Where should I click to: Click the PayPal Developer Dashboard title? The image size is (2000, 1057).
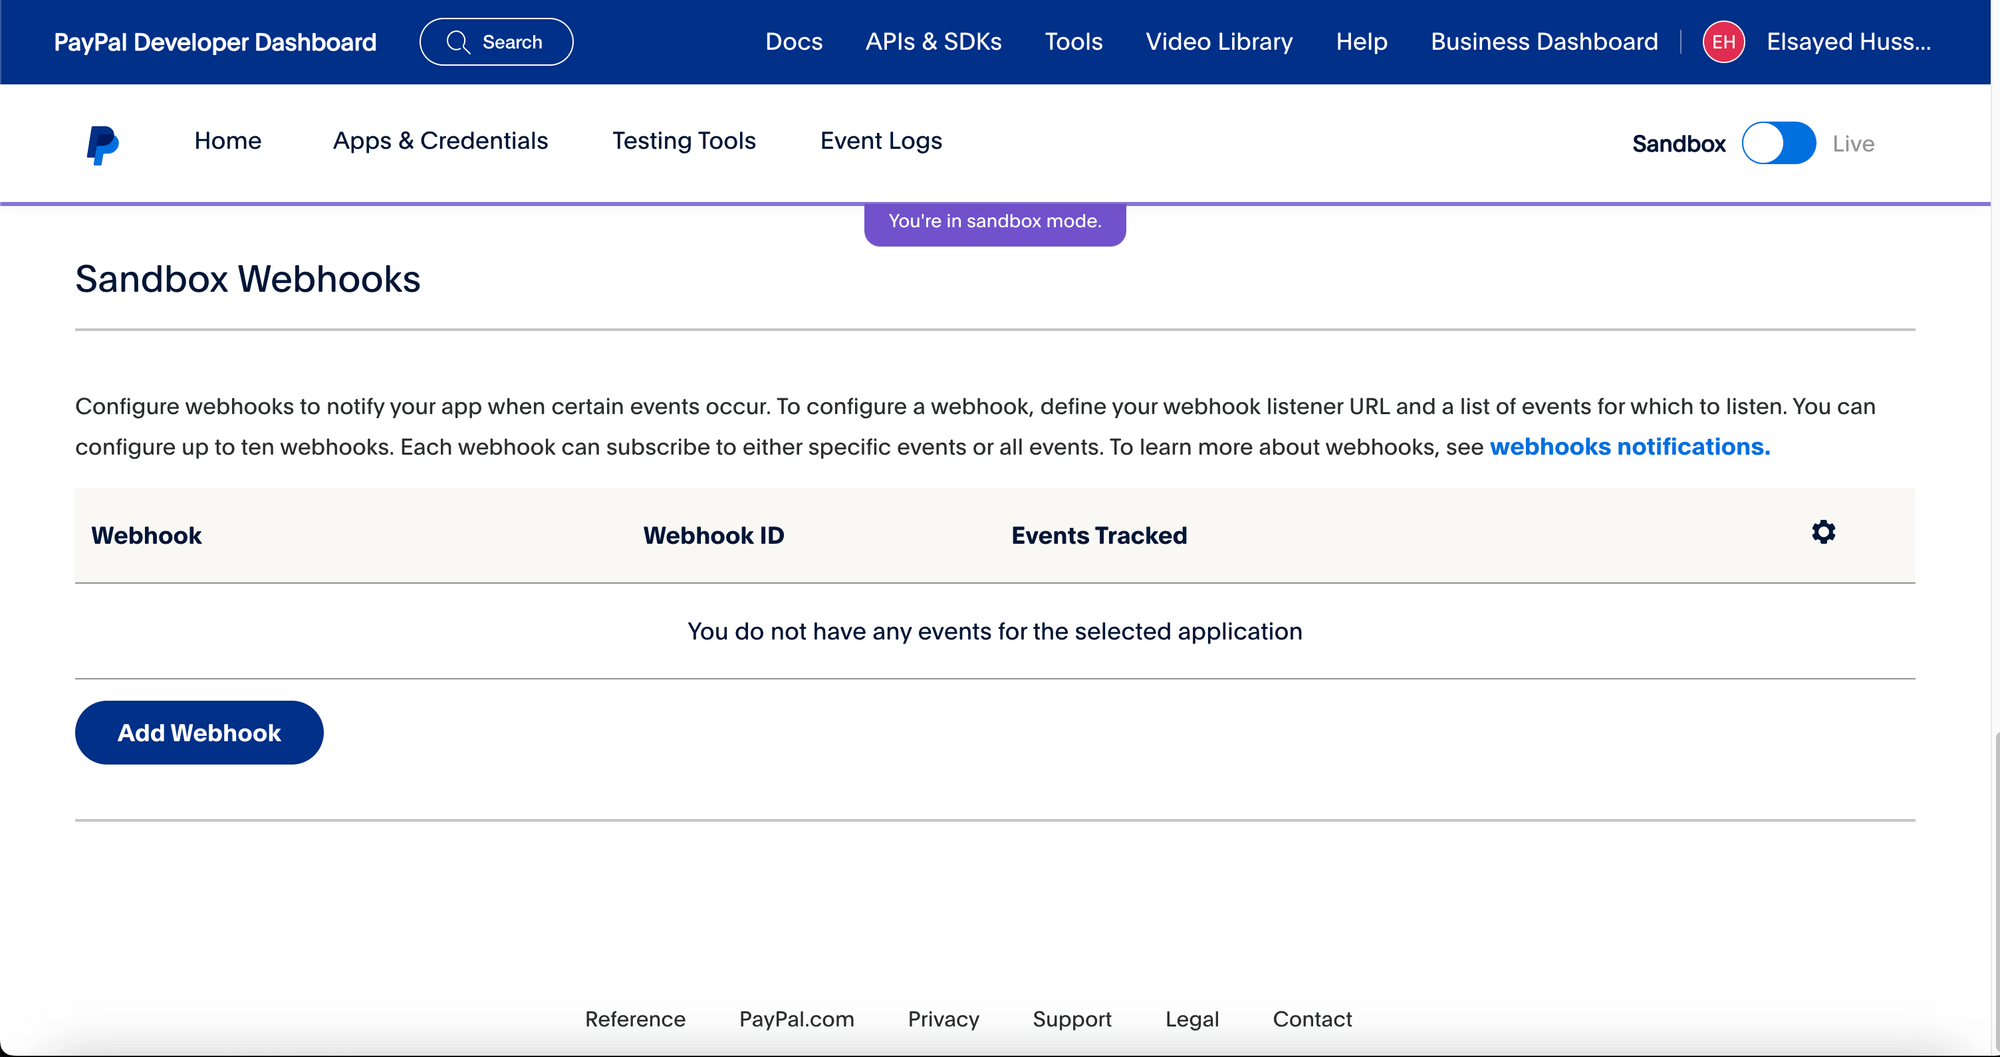point(215,42)
